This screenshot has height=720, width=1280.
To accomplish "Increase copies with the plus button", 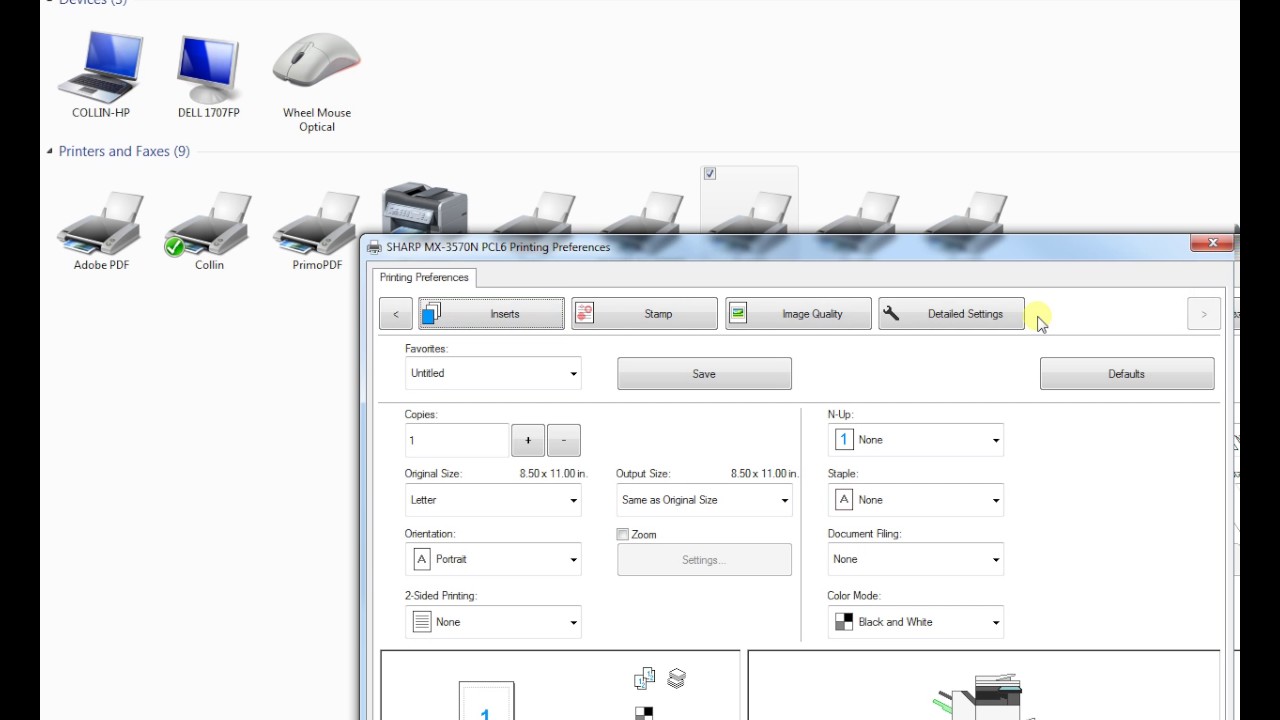I will (528, 440).
